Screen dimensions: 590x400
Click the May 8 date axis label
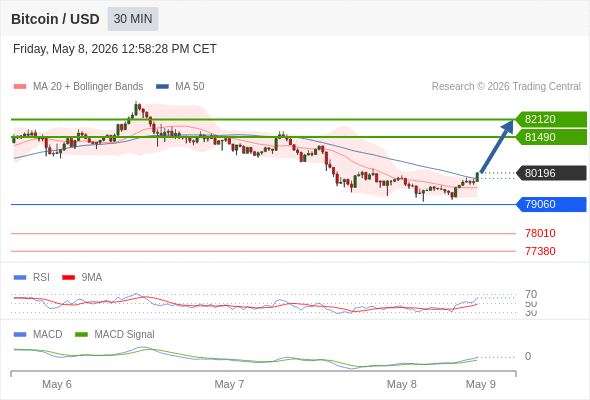tap(401, 384)
